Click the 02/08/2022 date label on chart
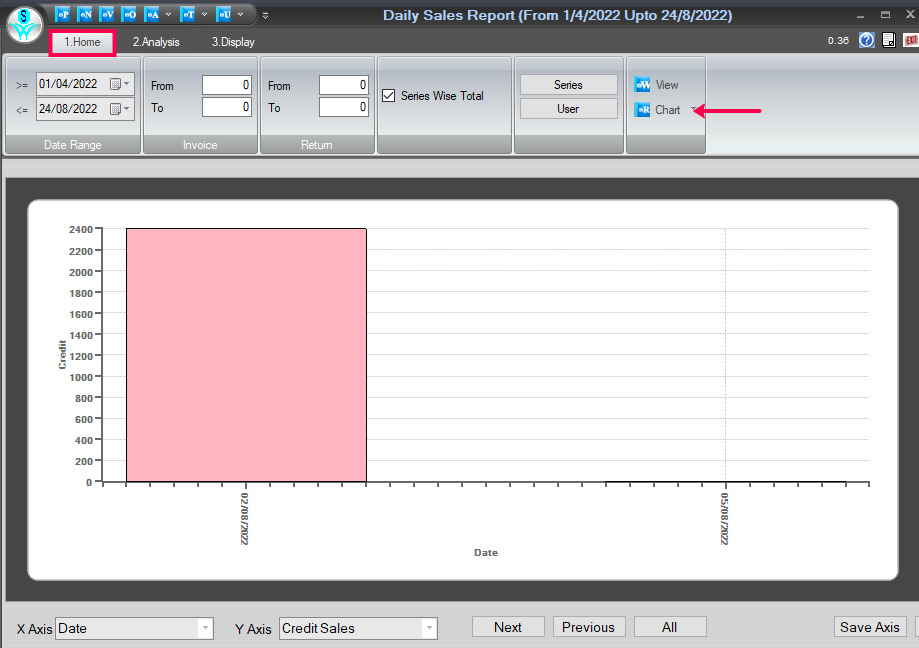This screenshot has width=919, height=648. (x=245, y=519)
